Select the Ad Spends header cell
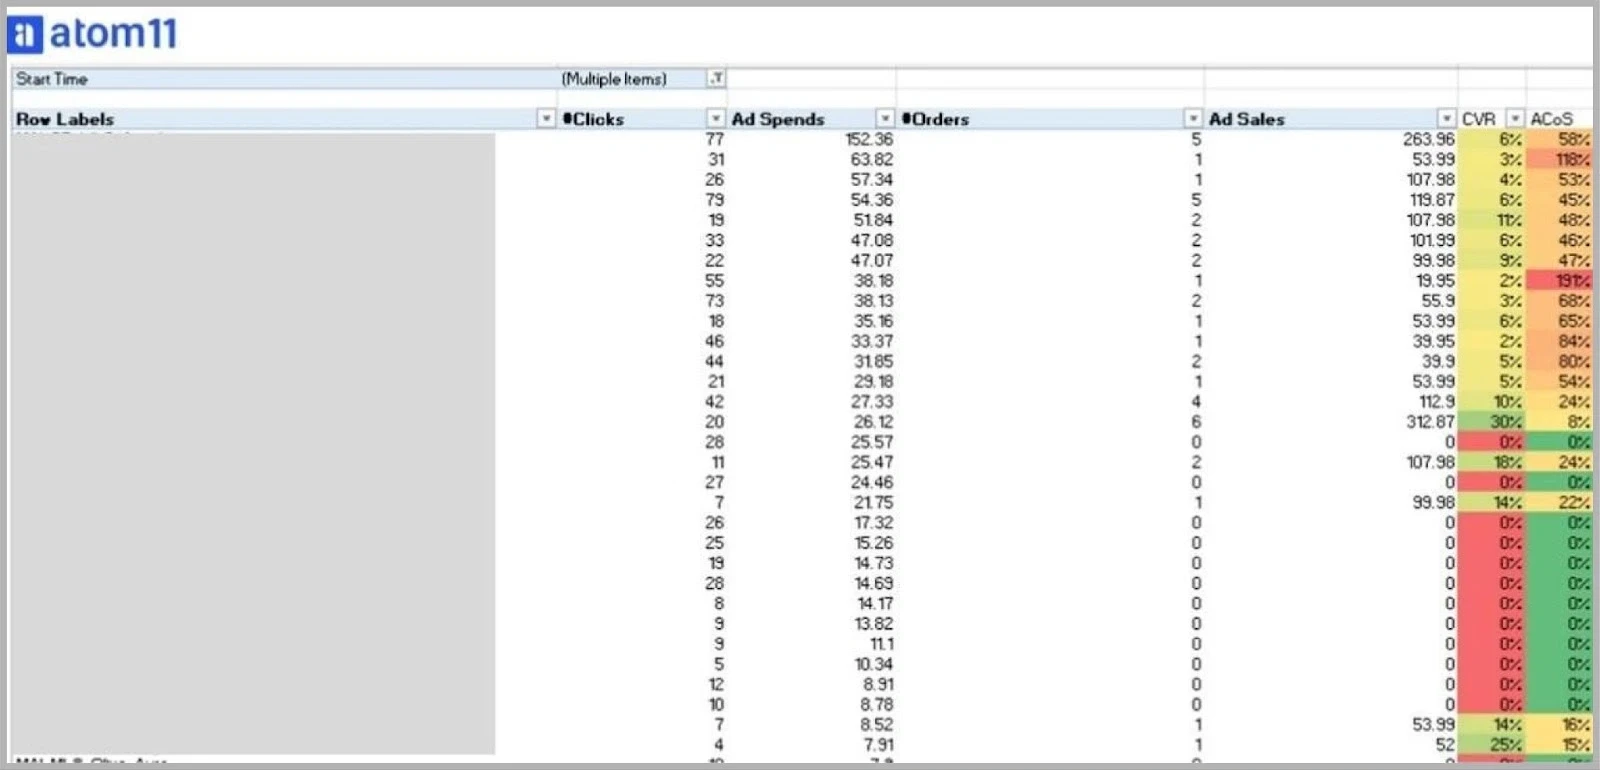Image resolution: width=1600 pixels, height=770 pixels. 811,118
